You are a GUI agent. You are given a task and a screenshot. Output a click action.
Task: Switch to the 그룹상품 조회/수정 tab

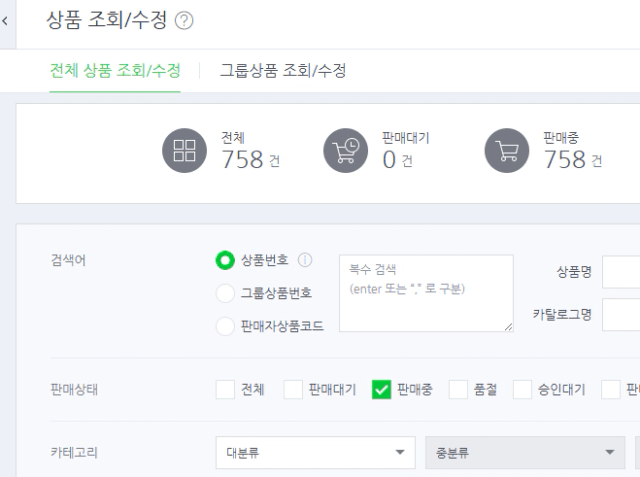click(283, 71)
